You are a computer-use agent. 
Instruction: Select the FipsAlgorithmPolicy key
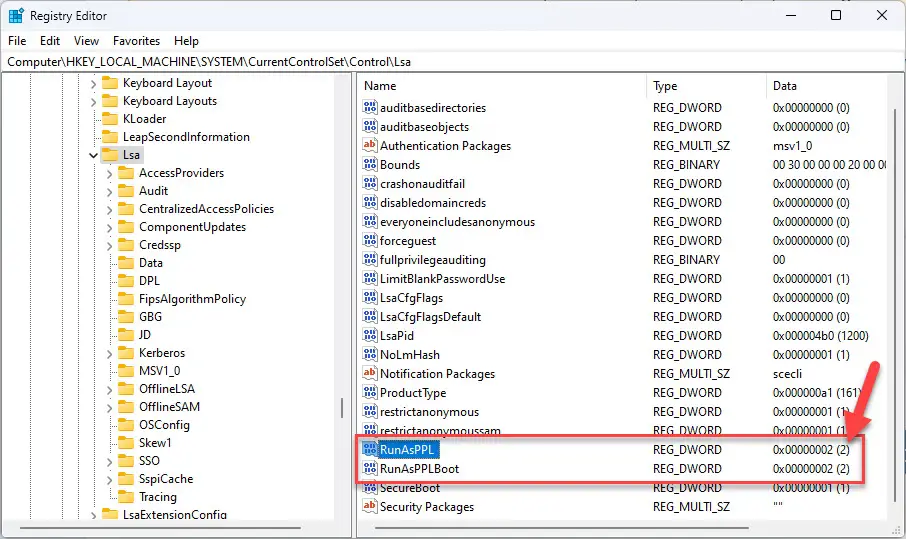pyautogui.click(x=192, y=299)
